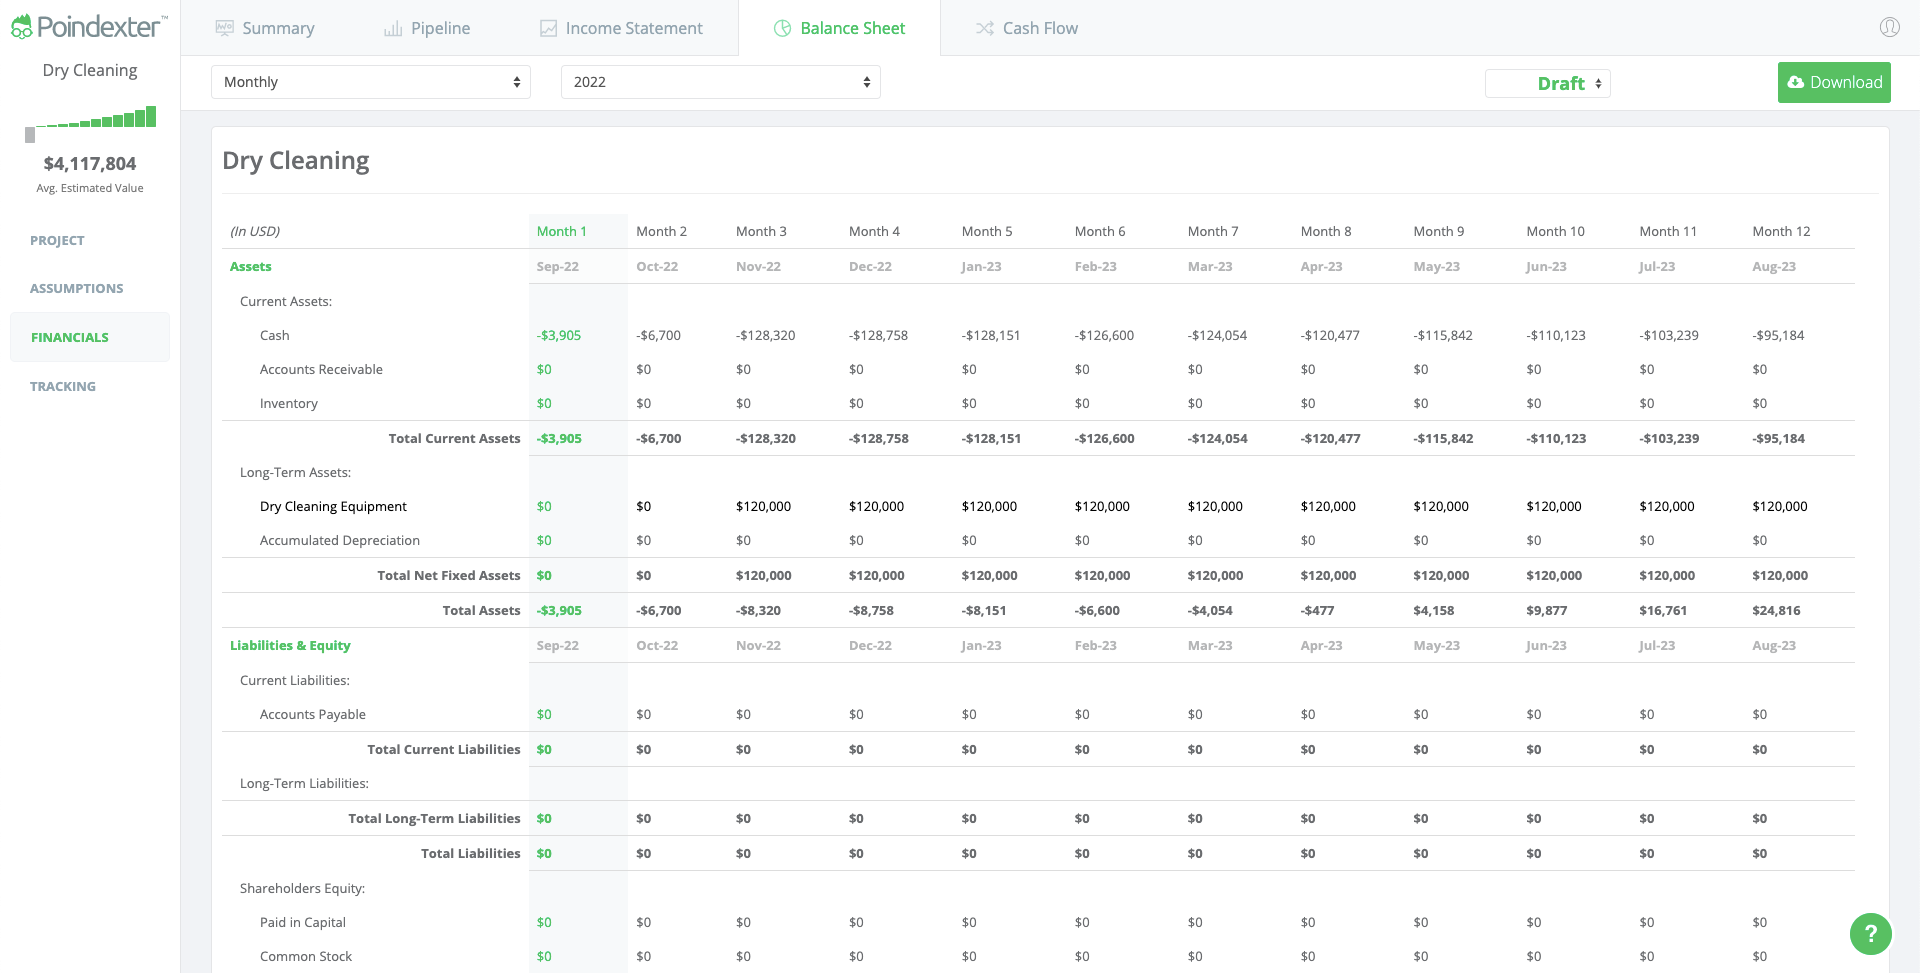
Task: Click the Accounts Payable row label
Action: coord(313,714)
